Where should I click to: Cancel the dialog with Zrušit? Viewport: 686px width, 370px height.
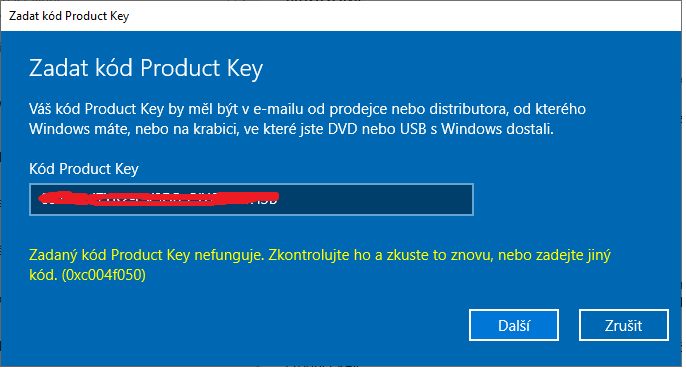tap(623, 325)
